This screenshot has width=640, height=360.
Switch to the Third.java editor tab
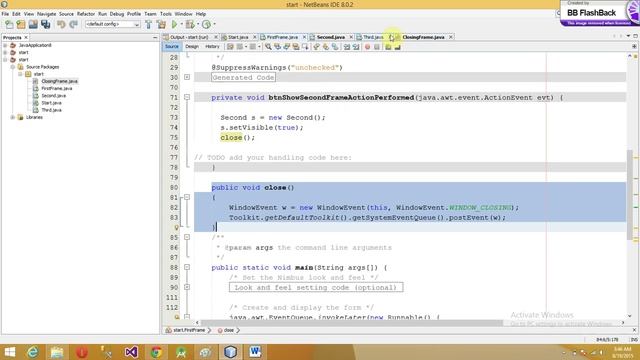(x=373, y=37)
